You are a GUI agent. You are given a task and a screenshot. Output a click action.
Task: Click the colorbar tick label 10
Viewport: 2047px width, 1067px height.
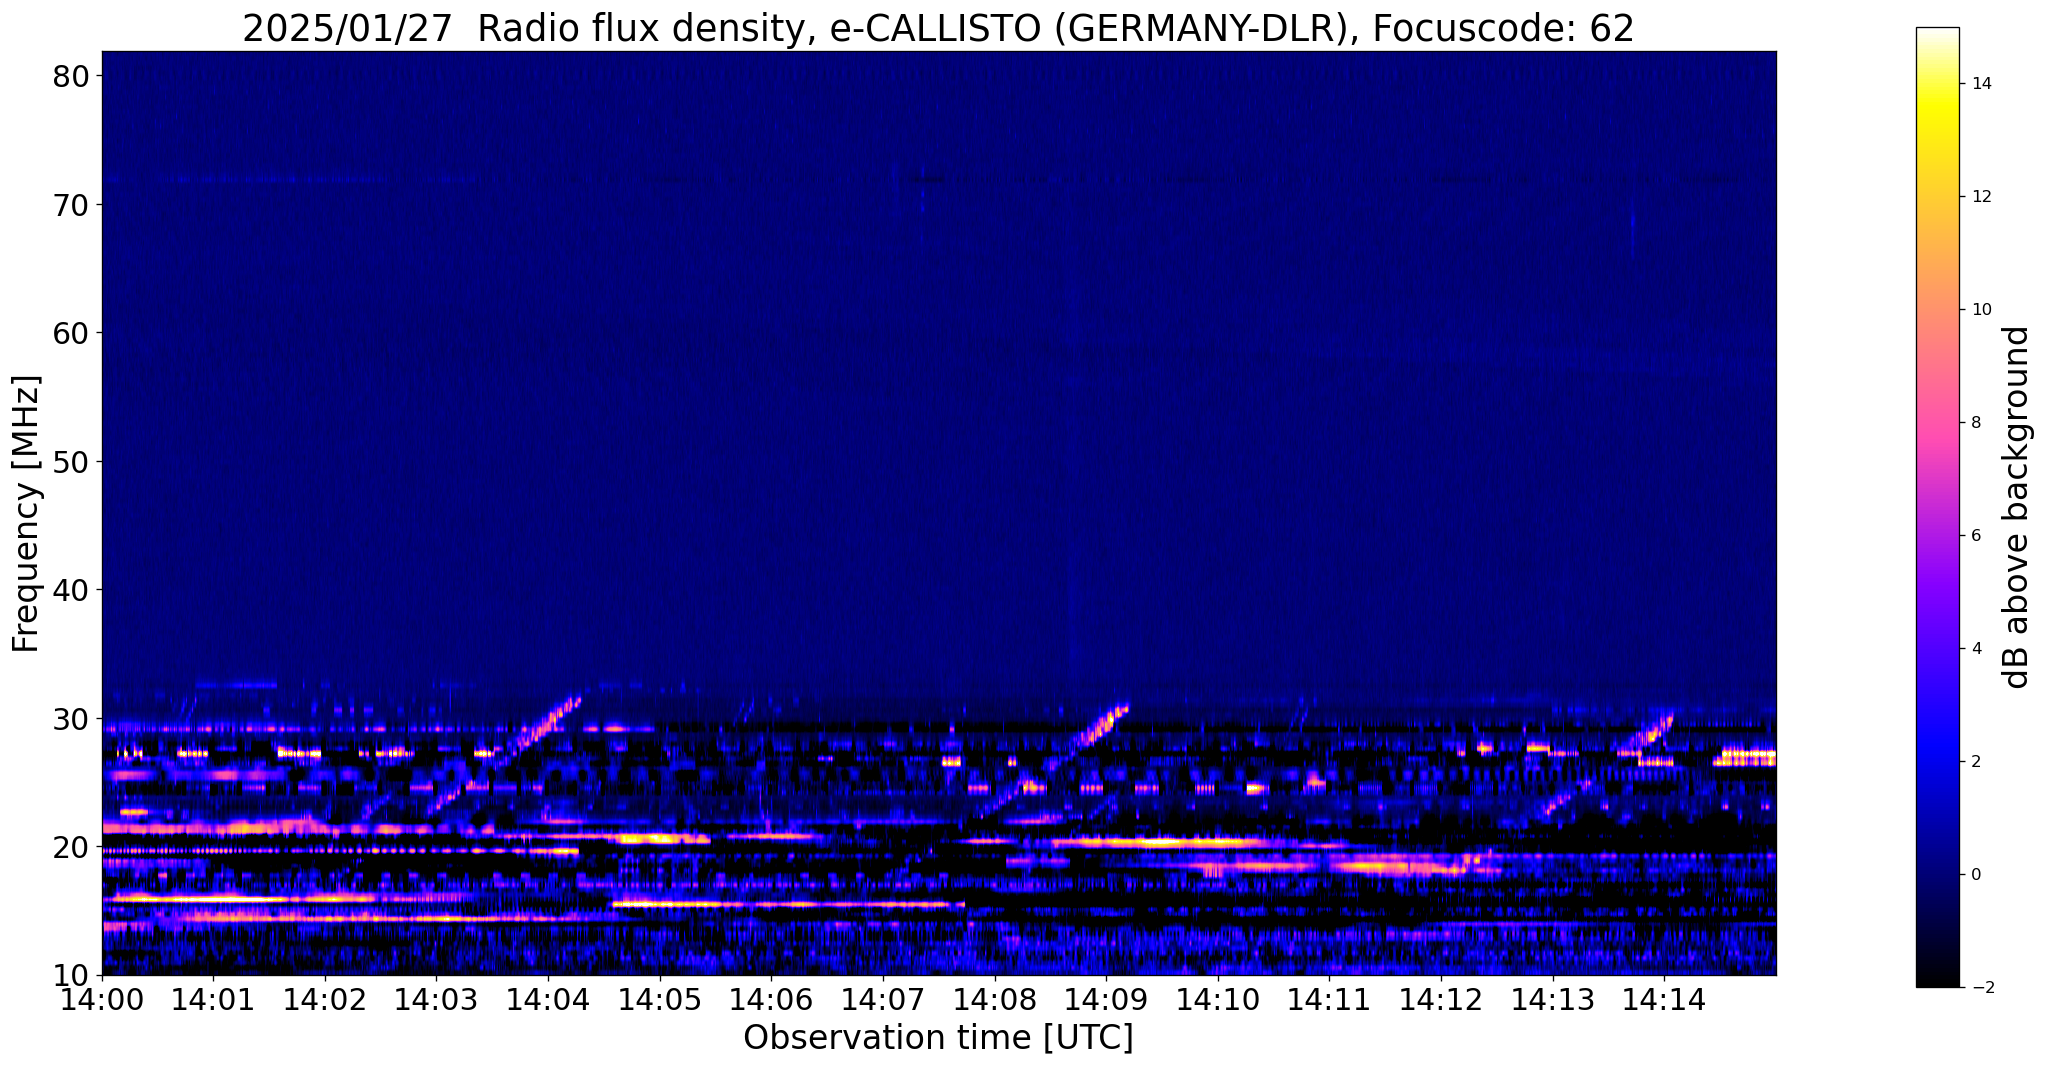[1981, 310]
